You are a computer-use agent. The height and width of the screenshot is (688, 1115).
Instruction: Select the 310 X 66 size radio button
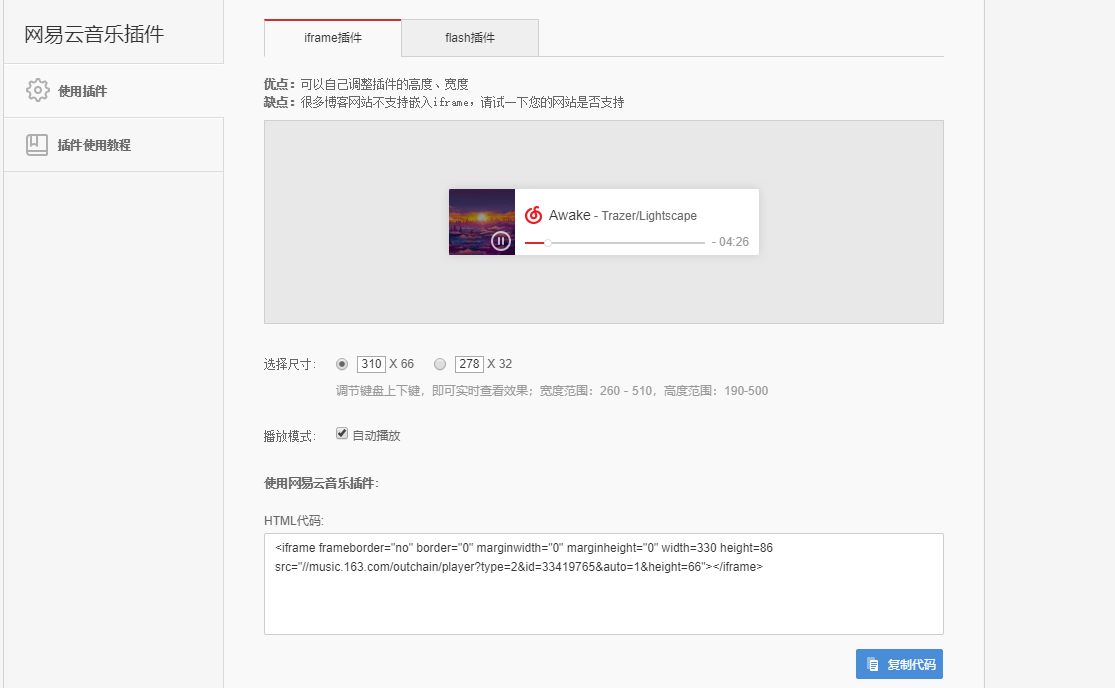(x=342, y=364)
